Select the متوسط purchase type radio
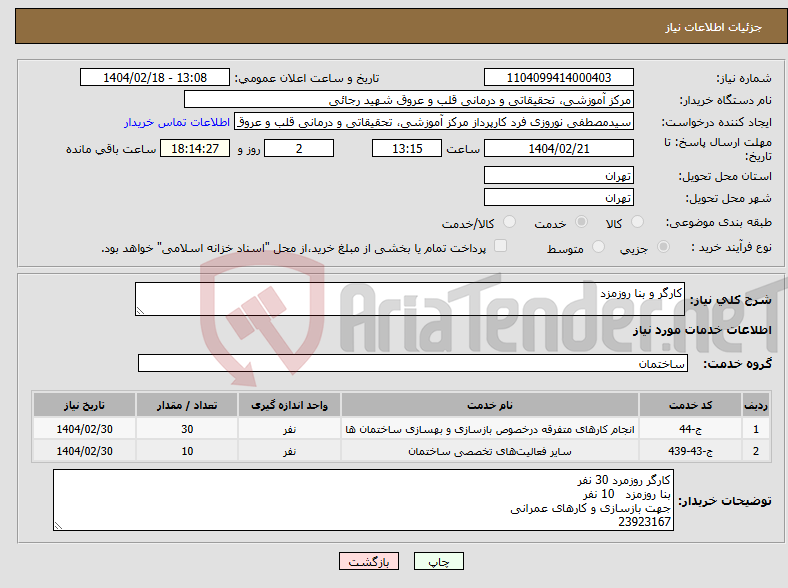The width and height of the screenshot is (788, 588). [x=598, y=246]
